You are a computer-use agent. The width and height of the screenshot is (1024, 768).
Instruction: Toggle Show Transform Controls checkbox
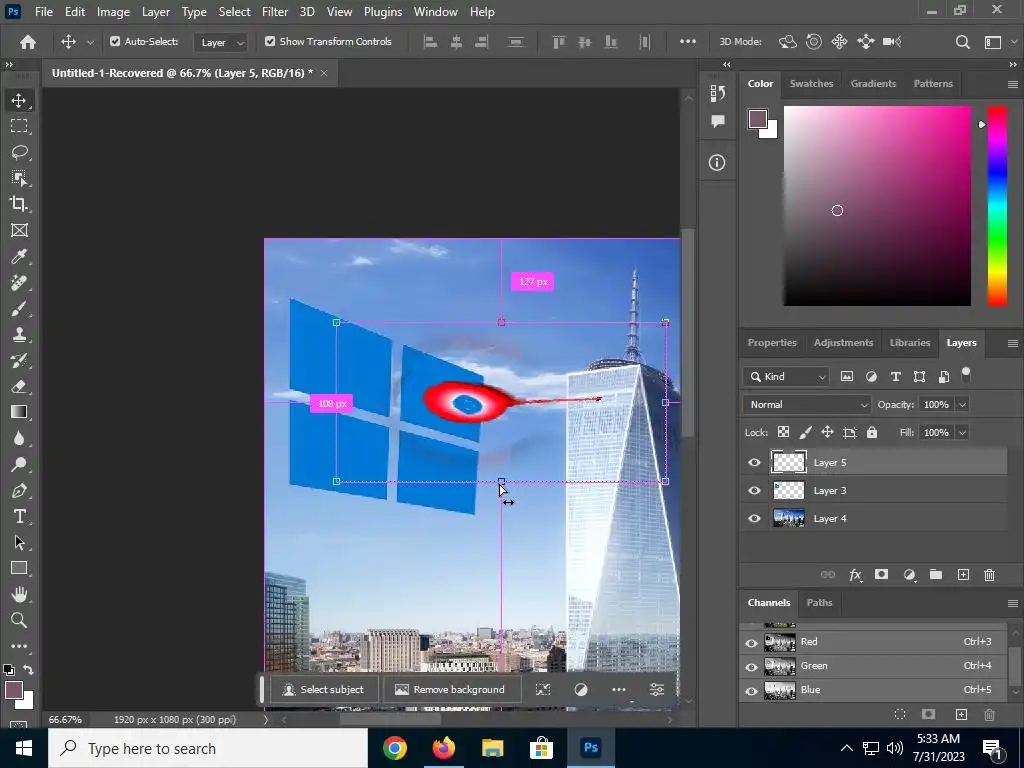270,41
